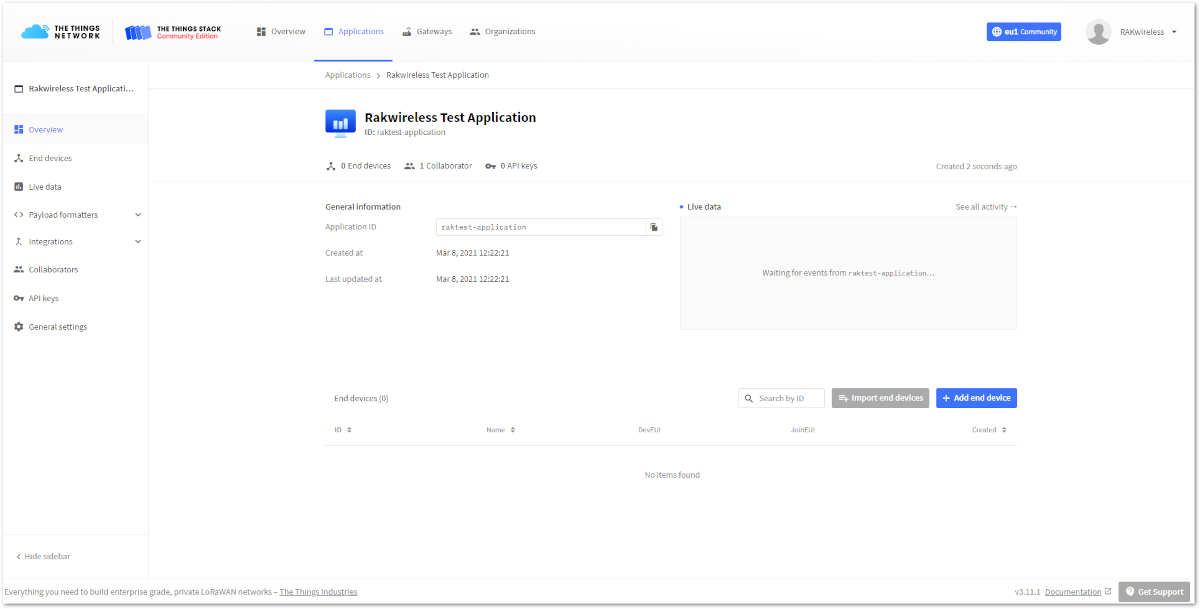Click 1 Collaborator count link

[x=438, y=166]
